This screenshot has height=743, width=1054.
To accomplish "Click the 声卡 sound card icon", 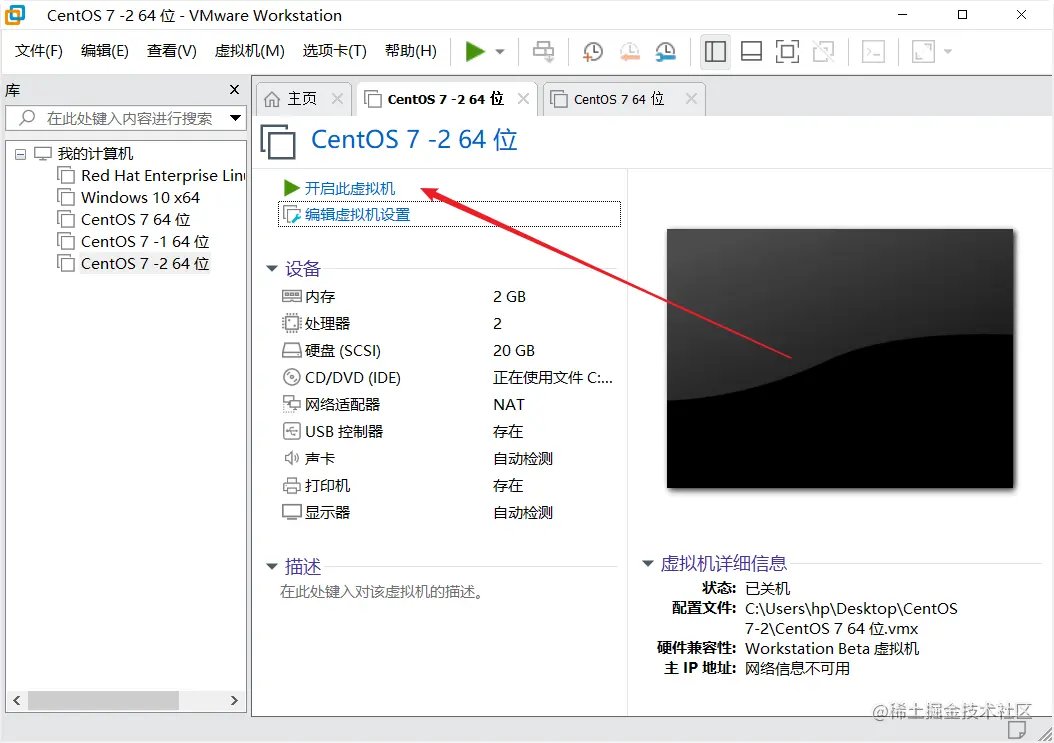I will (291, 458).
